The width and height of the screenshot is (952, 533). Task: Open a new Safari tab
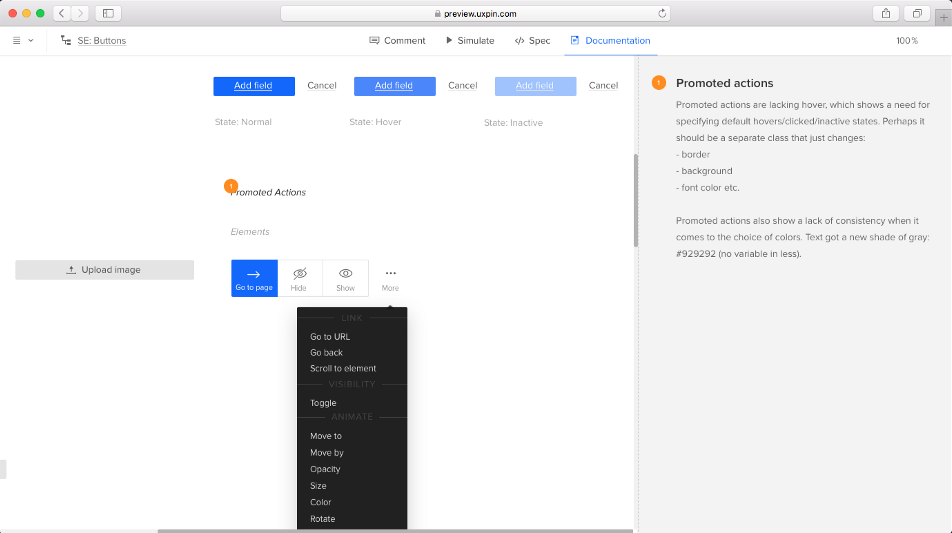(x=944, y=17)
